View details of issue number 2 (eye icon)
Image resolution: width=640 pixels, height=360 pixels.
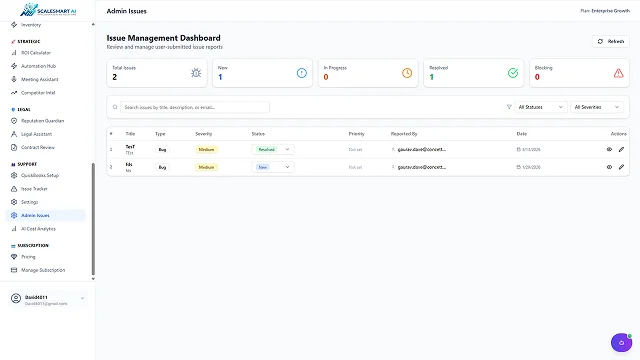(x=609, y=167)
